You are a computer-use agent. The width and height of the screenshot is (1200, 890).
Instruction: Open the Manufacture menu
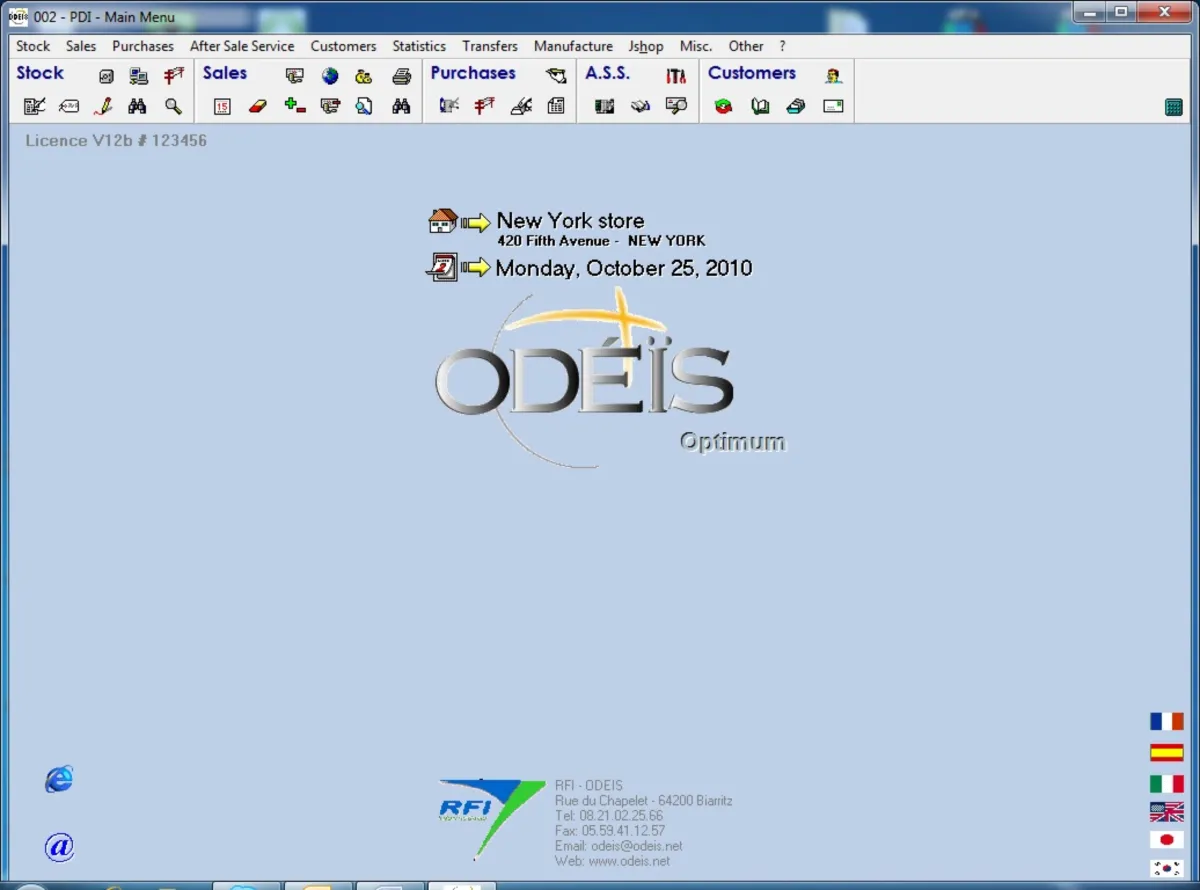click(573, 46)
